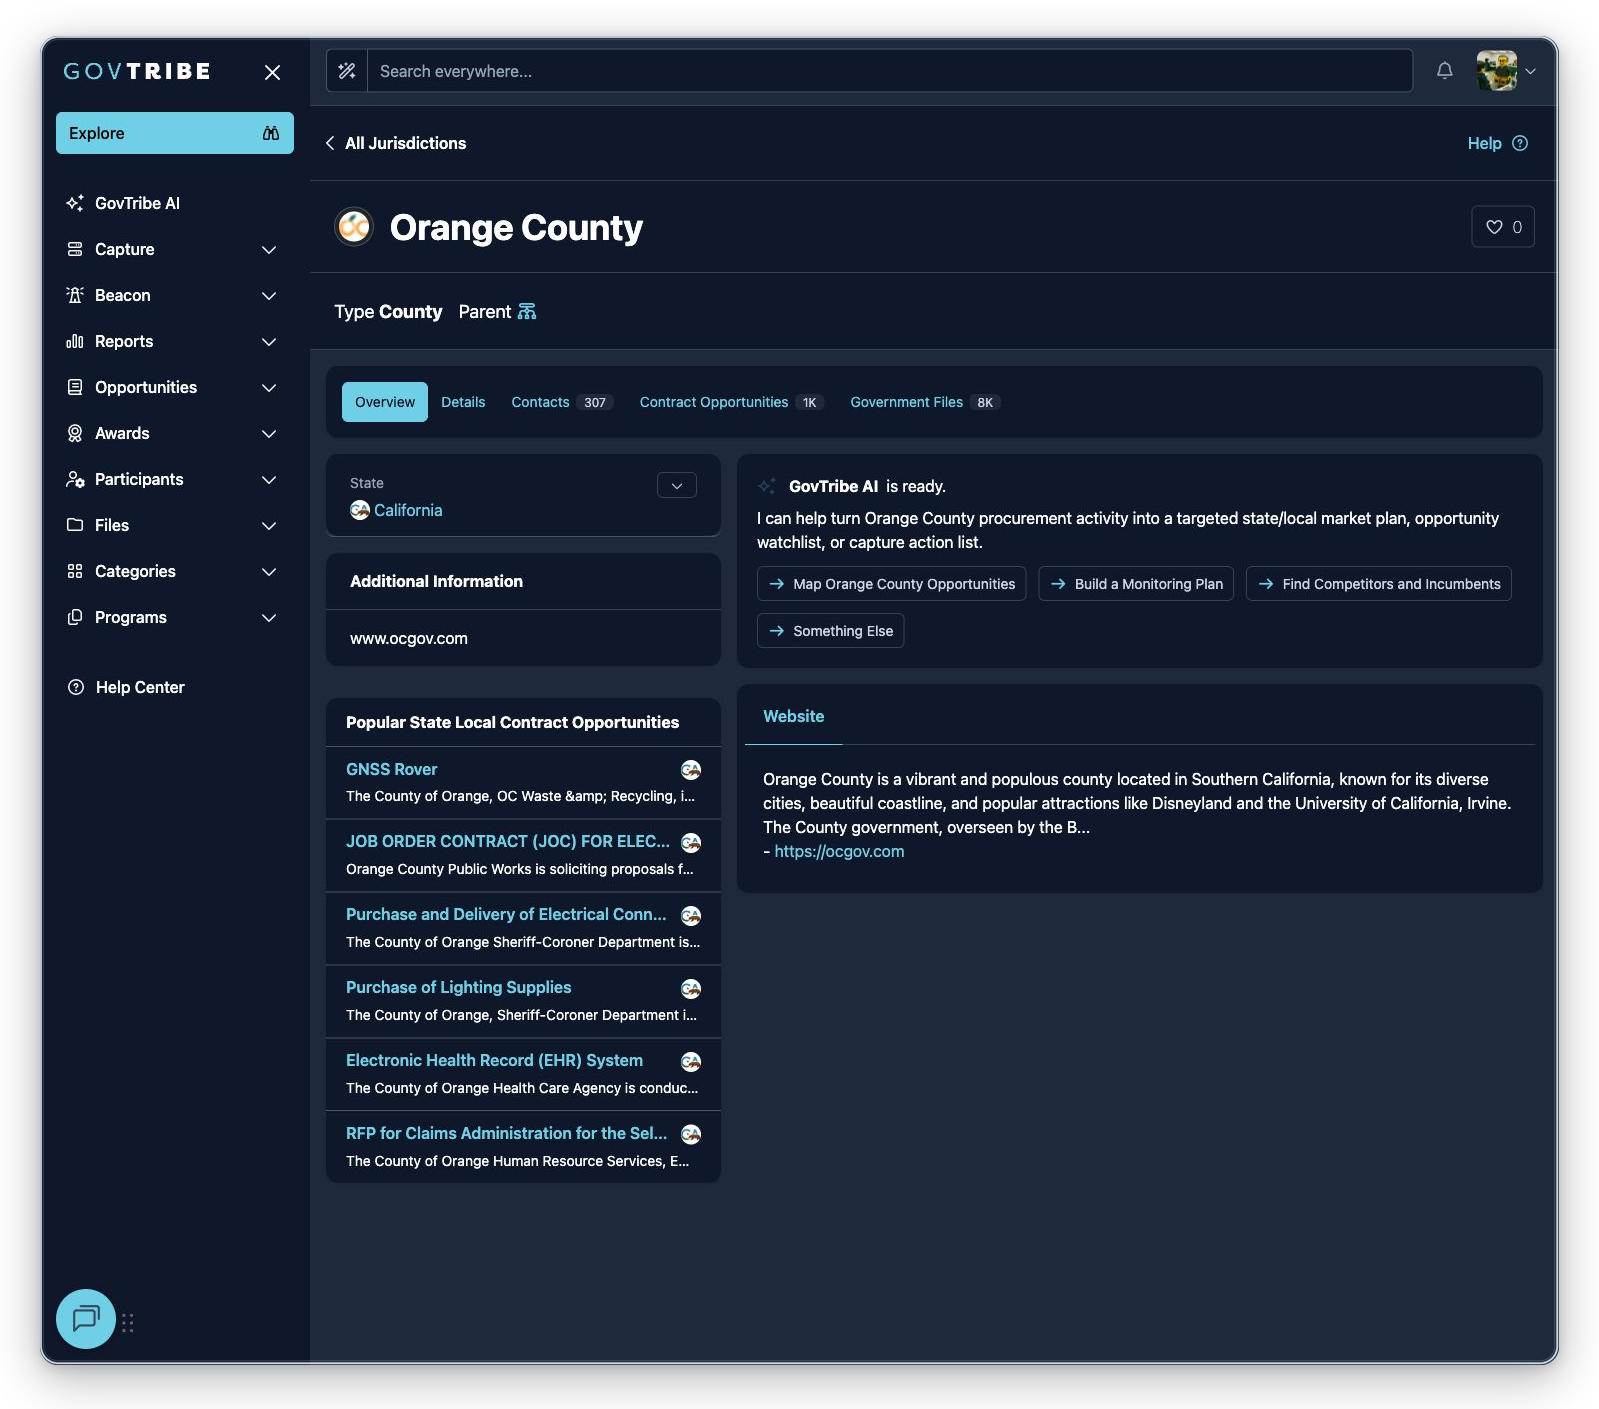The height and width of the screenshot is (1409, 1599).
Task: Expand the Capture menu chevron
Action: (269, 249)
